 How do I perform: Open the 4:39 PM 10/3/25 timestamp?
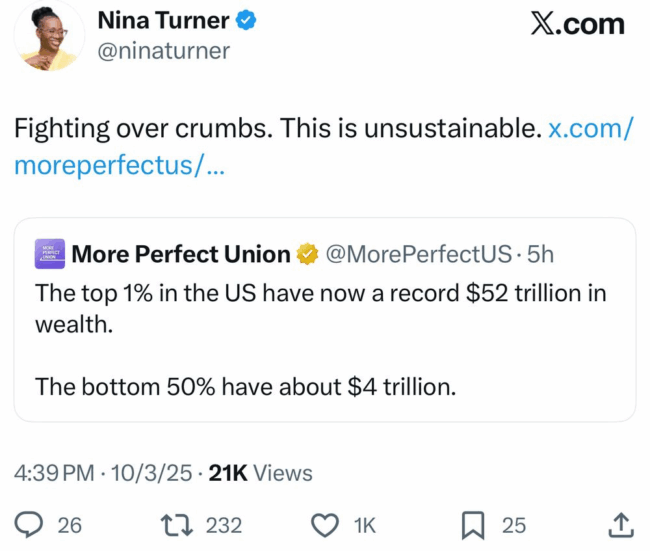(103, 473)
